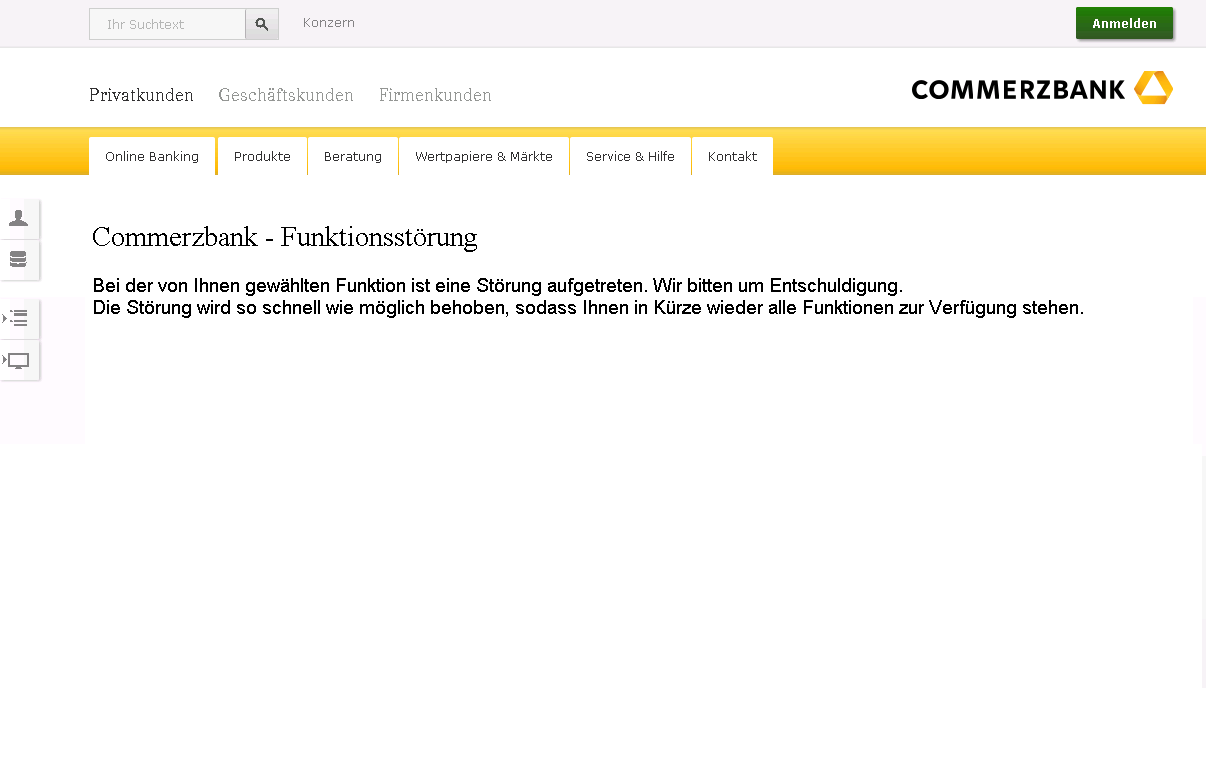
Task: Go to the Service & Hilfe tab
Action: [x=630, y=157]
